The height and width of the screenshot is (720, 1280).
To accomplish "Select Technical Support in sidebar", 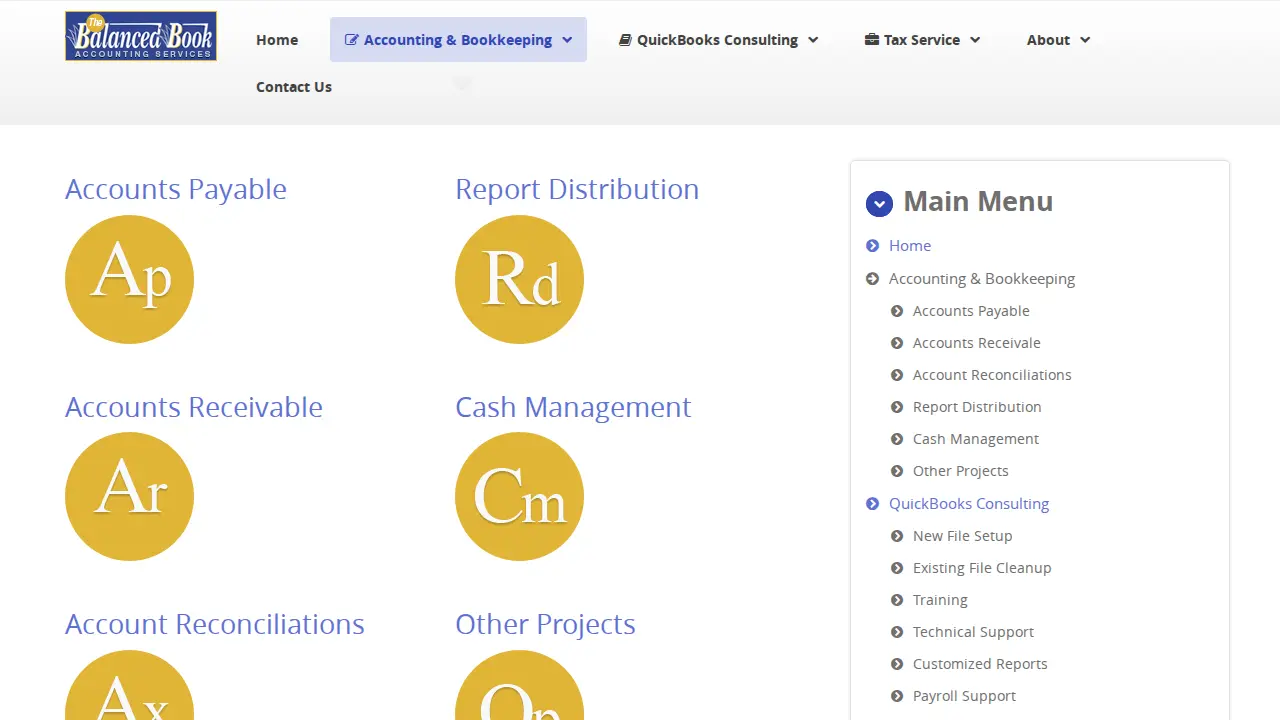I will pyautogui.click(x=973, y=632).
